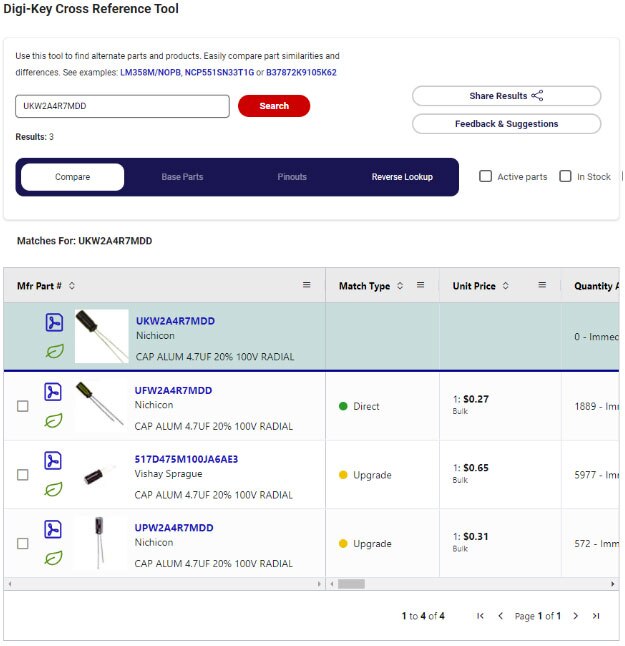Open column menu icon in Match Type header
This screenshot has width=625, height=646.
point(421,285)
